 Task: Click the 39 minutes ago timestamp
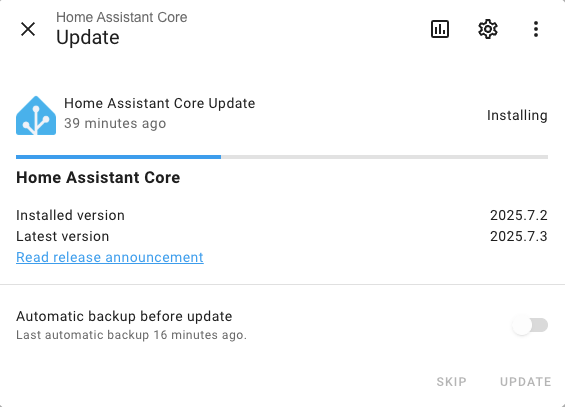click(115, 124)
